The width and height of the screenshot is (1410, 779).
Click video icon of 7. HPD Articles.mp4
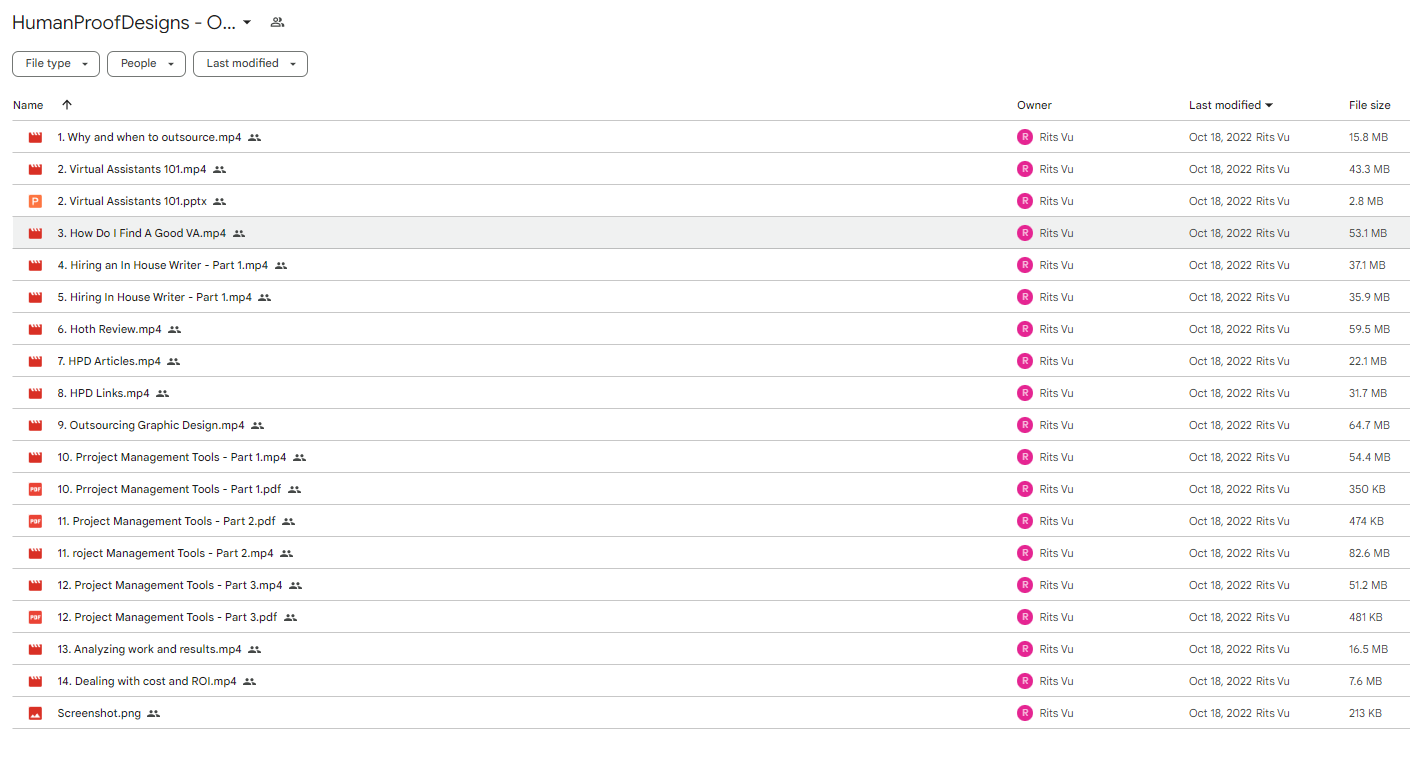pos(35,361)
